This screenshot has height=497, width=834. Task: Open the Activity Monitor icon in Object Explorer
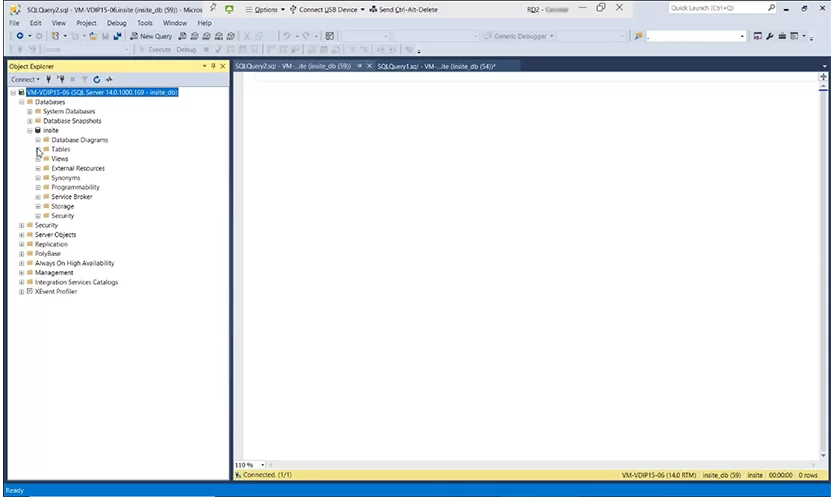pos(109,79)
